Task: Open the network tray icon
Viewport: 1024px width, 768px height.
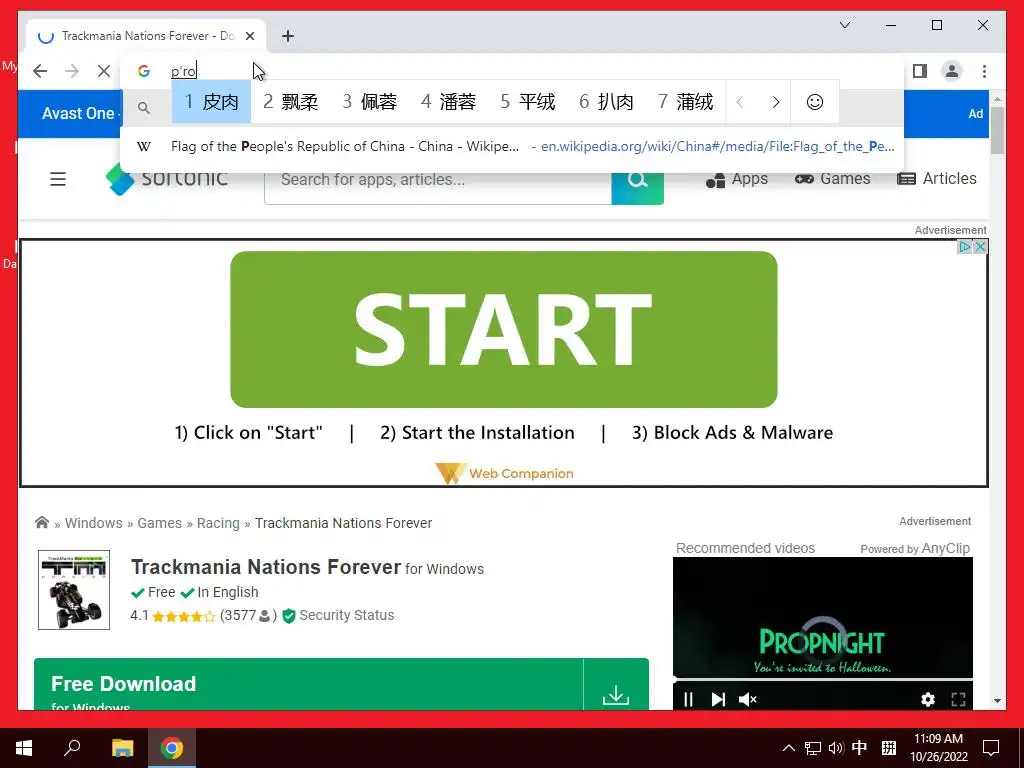Action: click(x=812, y=748)
